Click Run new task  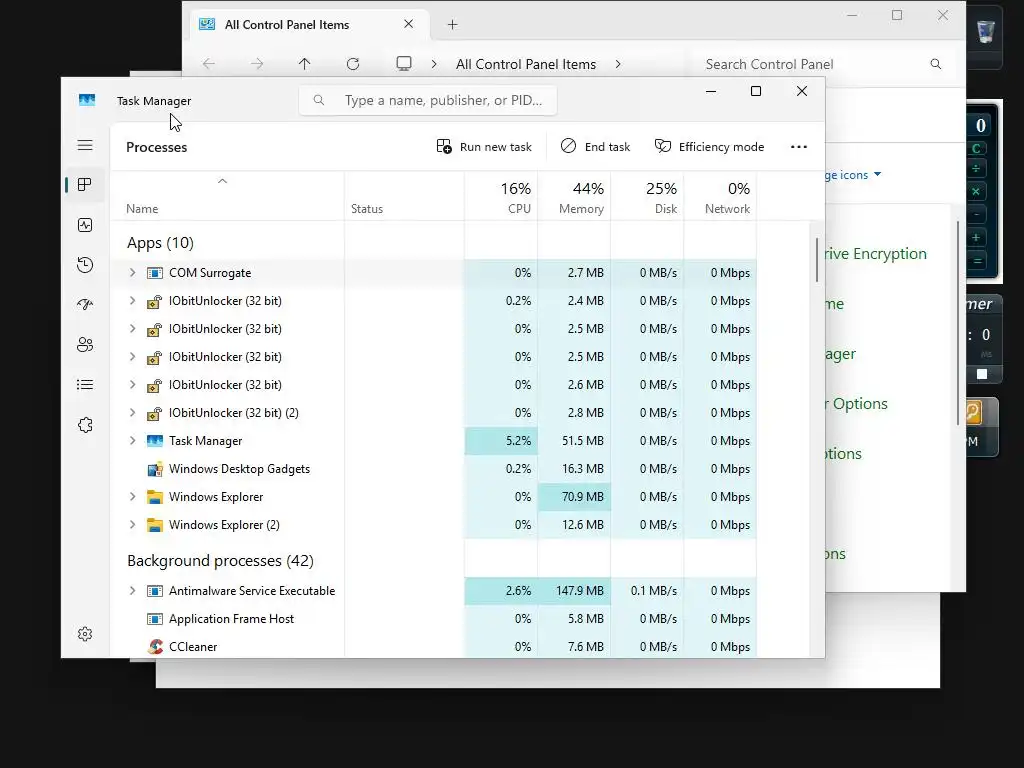[x=484, y=147]
